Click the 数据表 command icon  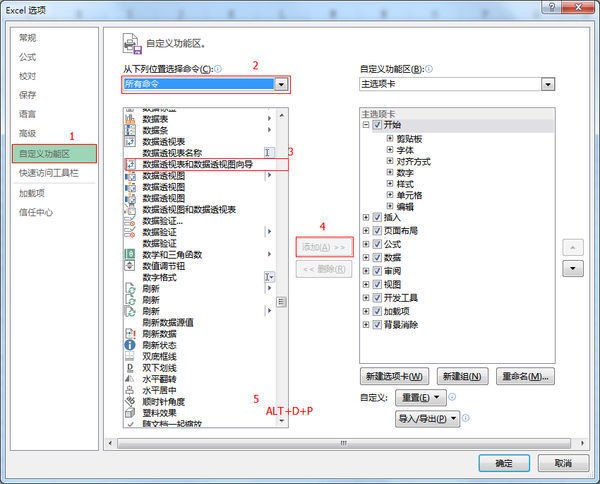[130, 119]
